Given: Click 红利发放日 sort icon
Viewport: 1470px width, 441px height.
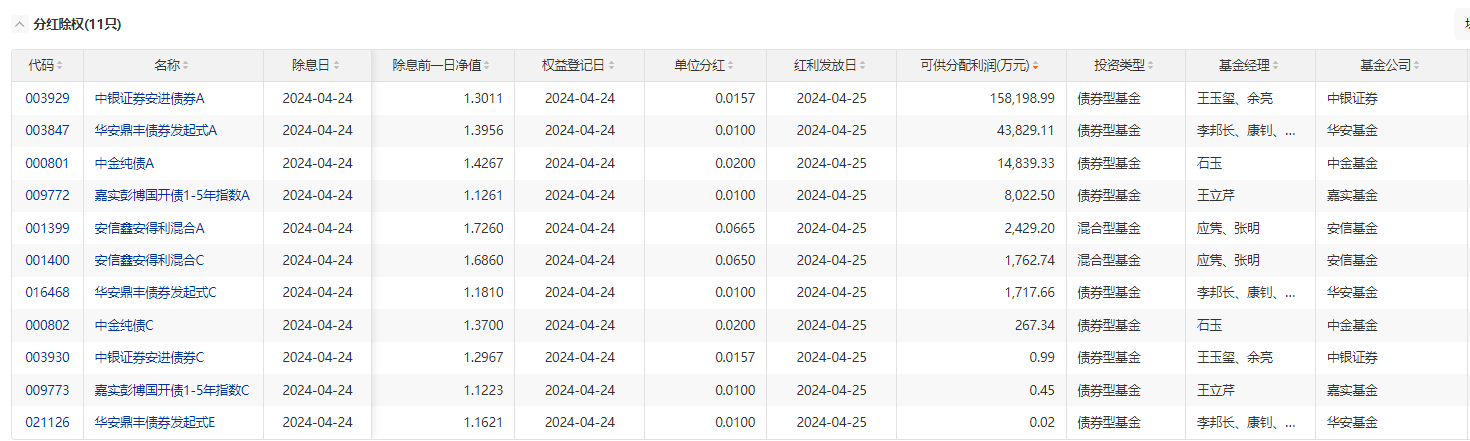Looking at the screenshot, I should click(x=863, y=66).
